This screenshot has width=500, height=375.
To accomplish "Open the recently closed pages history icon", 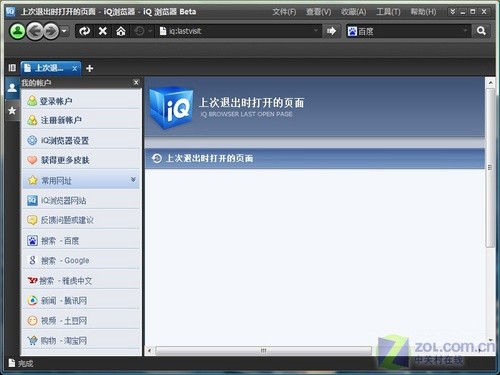I will (139, 31).
